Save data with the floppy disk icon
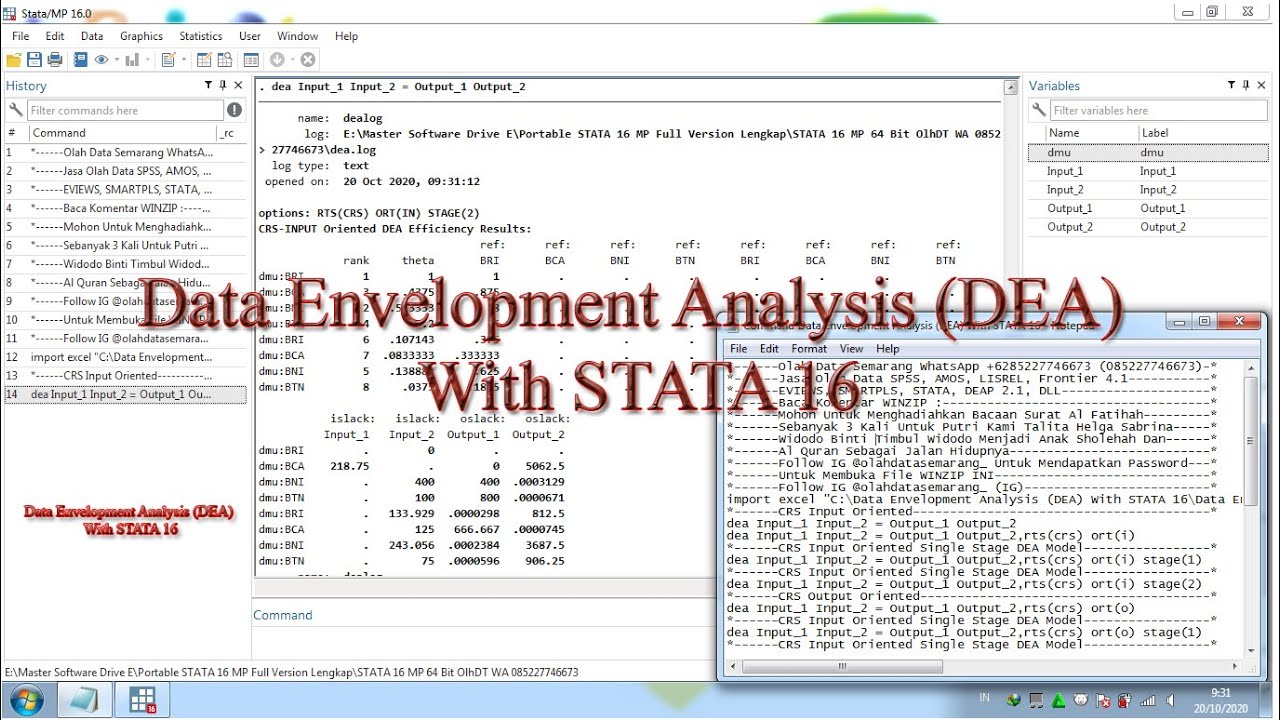Viewport: 1280px width, 720px height. [34, 60]
